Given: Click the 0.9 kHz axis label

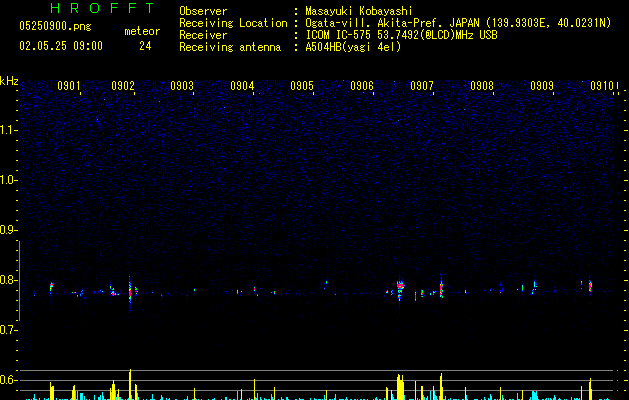Looking at the screenshot, I should point(8,230).
